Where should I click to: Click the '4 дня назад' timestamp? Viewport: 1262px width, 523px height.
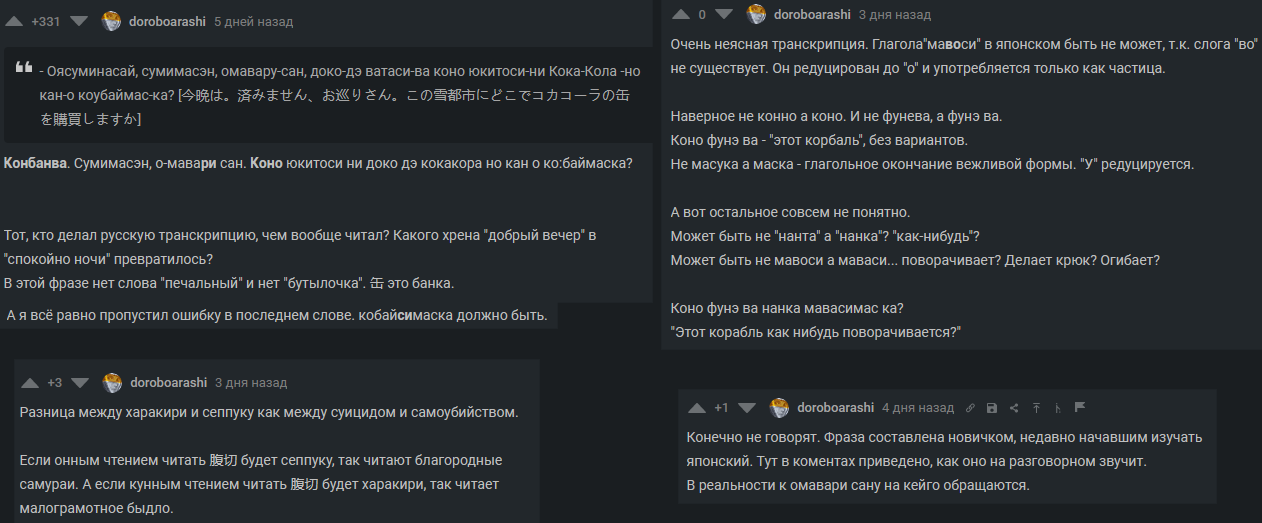coord(918,408)
